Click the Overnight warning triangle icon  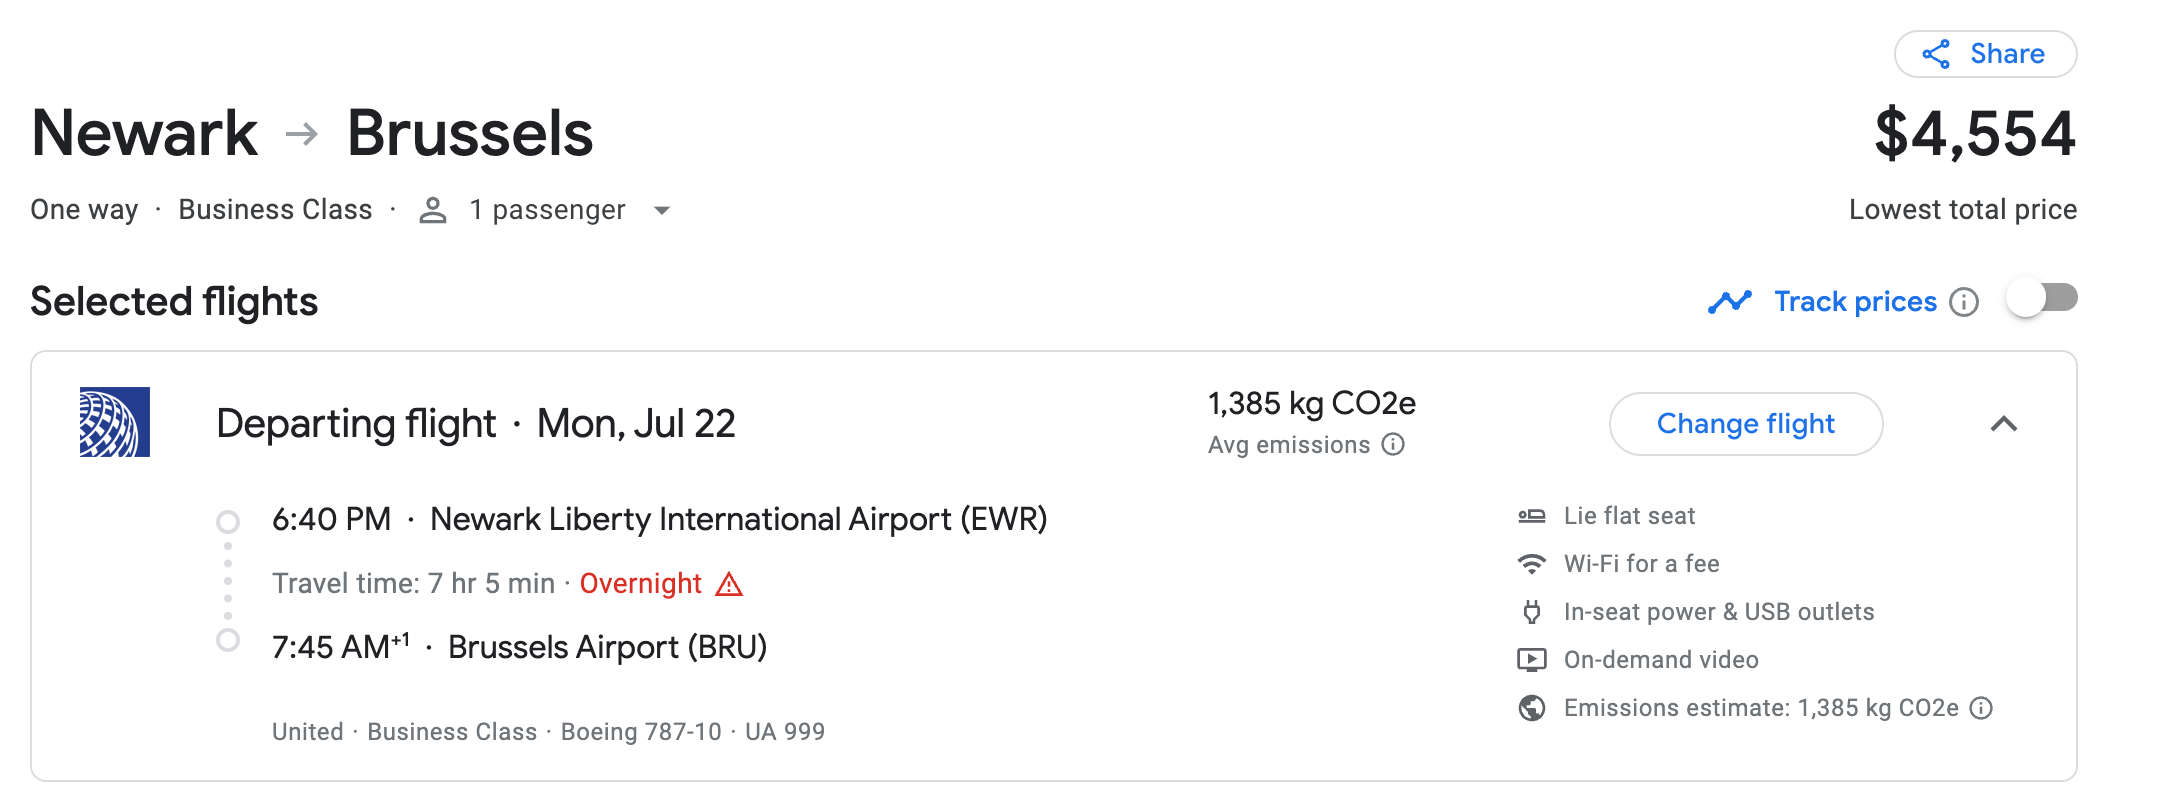click(x=729, y=584)
